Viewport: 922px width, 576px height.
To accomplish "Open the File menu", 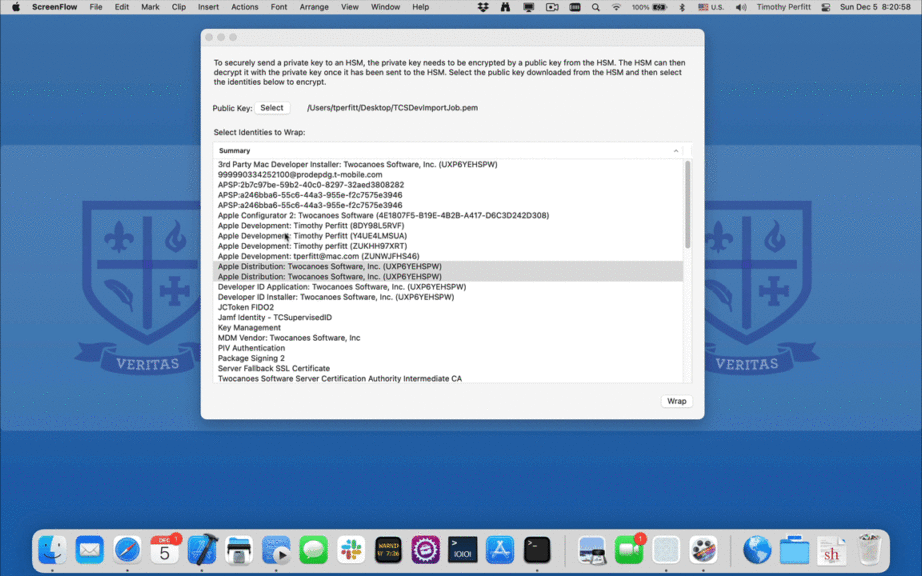I will tap(96, 7).
